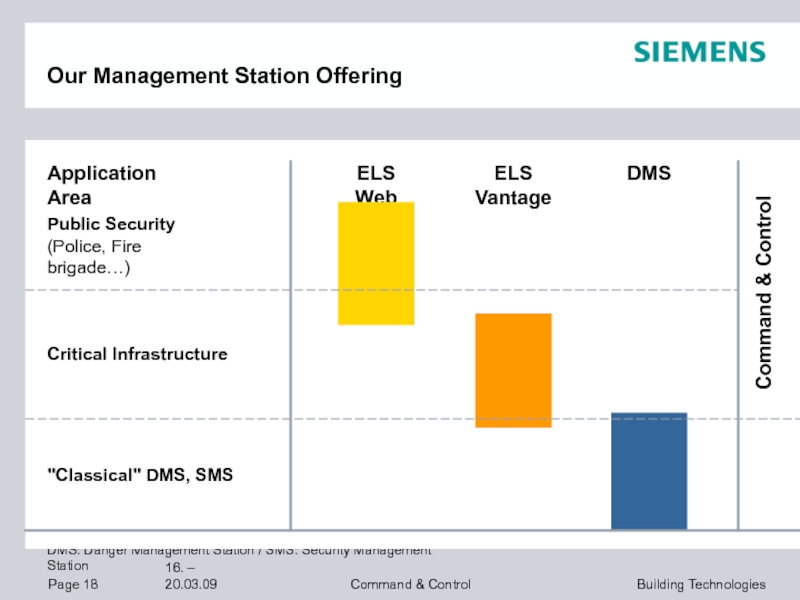800x600 pixels.
Task: Select the 'Public Security' label
Action: tap(111, 224)
